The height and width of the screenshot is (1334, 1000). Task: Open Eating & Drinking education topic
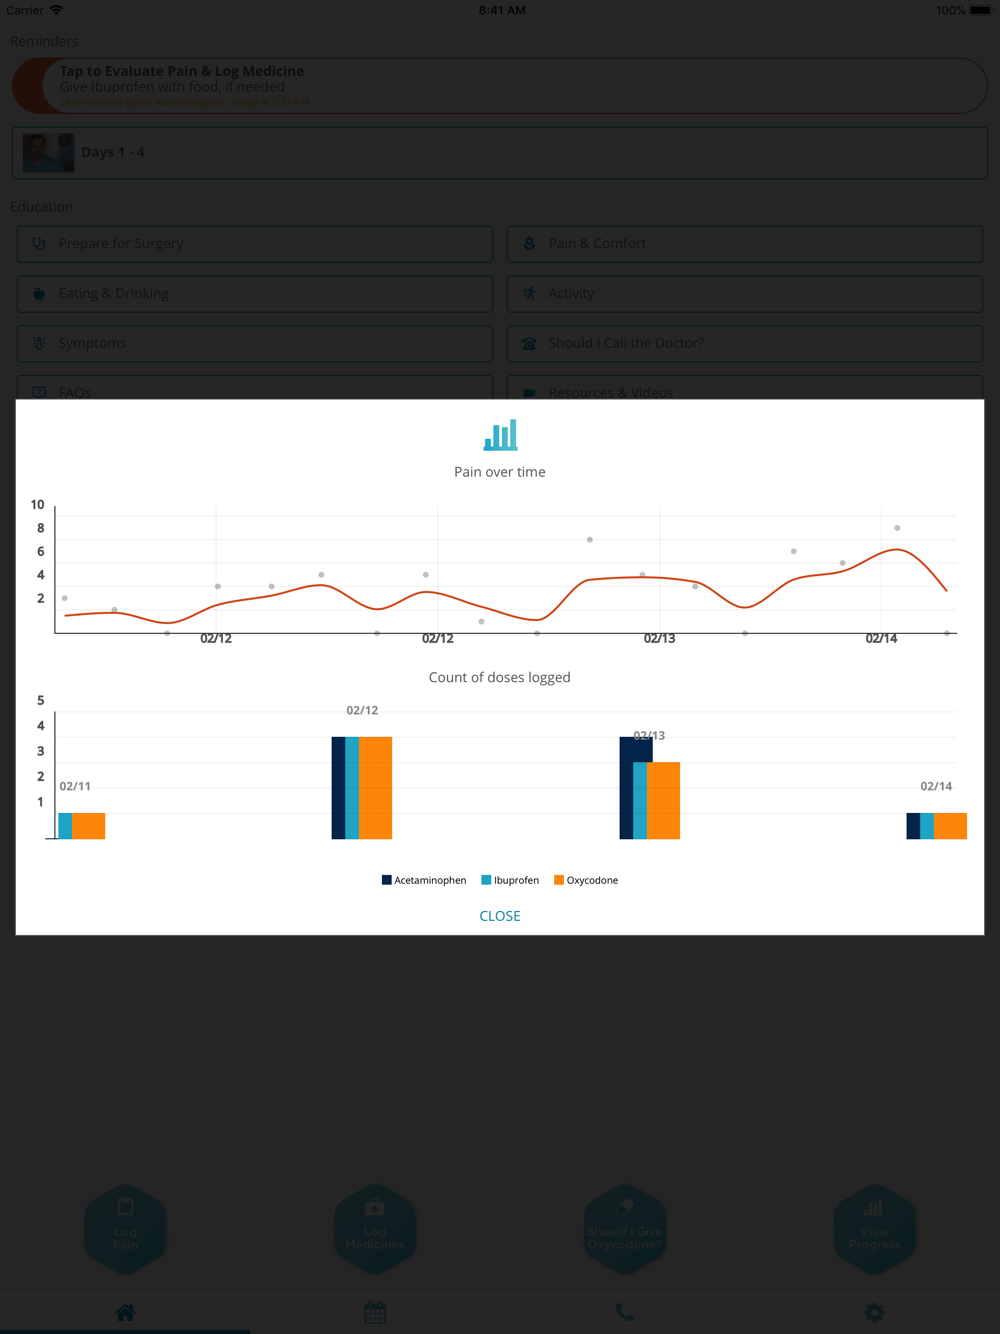255,294
